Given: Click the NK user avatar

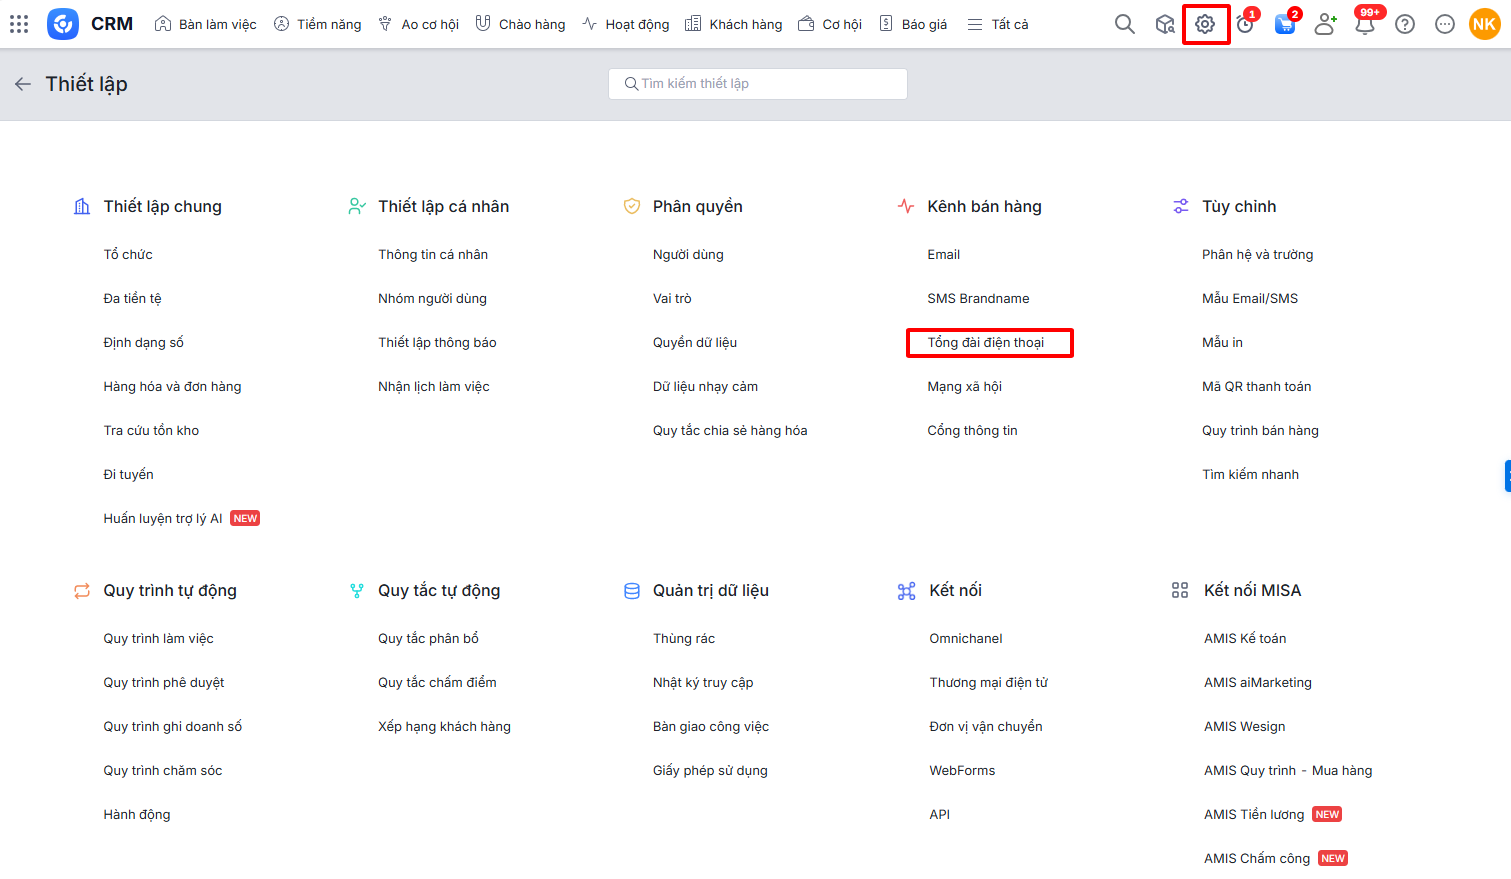Looking at the screenshot, I should point(1484,24).
